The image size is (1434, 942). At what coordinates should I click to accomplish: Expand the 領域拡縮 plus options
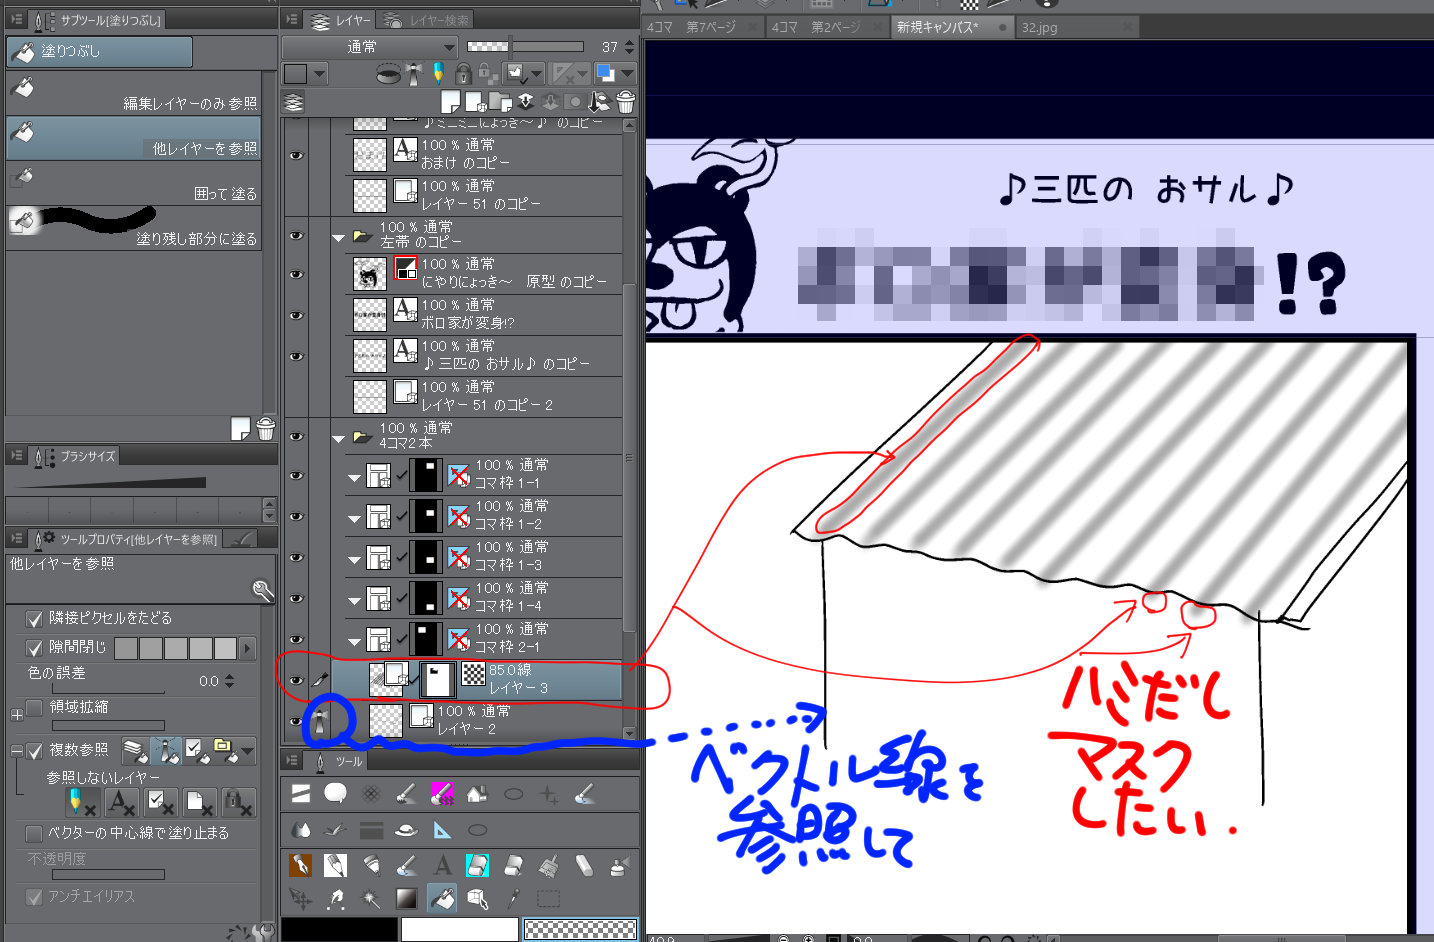(16, 715)
